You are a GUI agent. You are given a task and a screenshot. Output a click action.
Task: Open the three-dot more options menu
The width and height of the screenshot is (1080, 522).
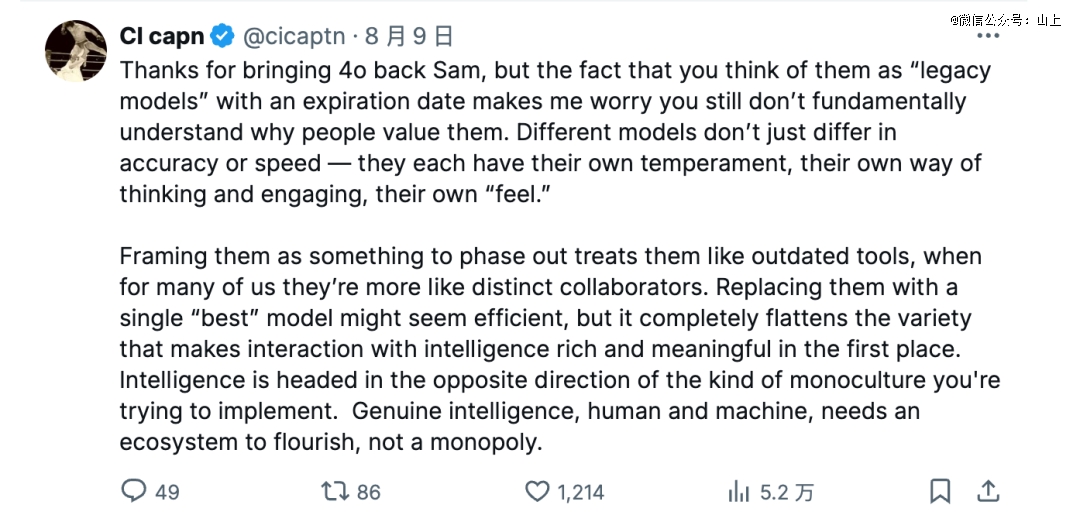coord(987,36)
